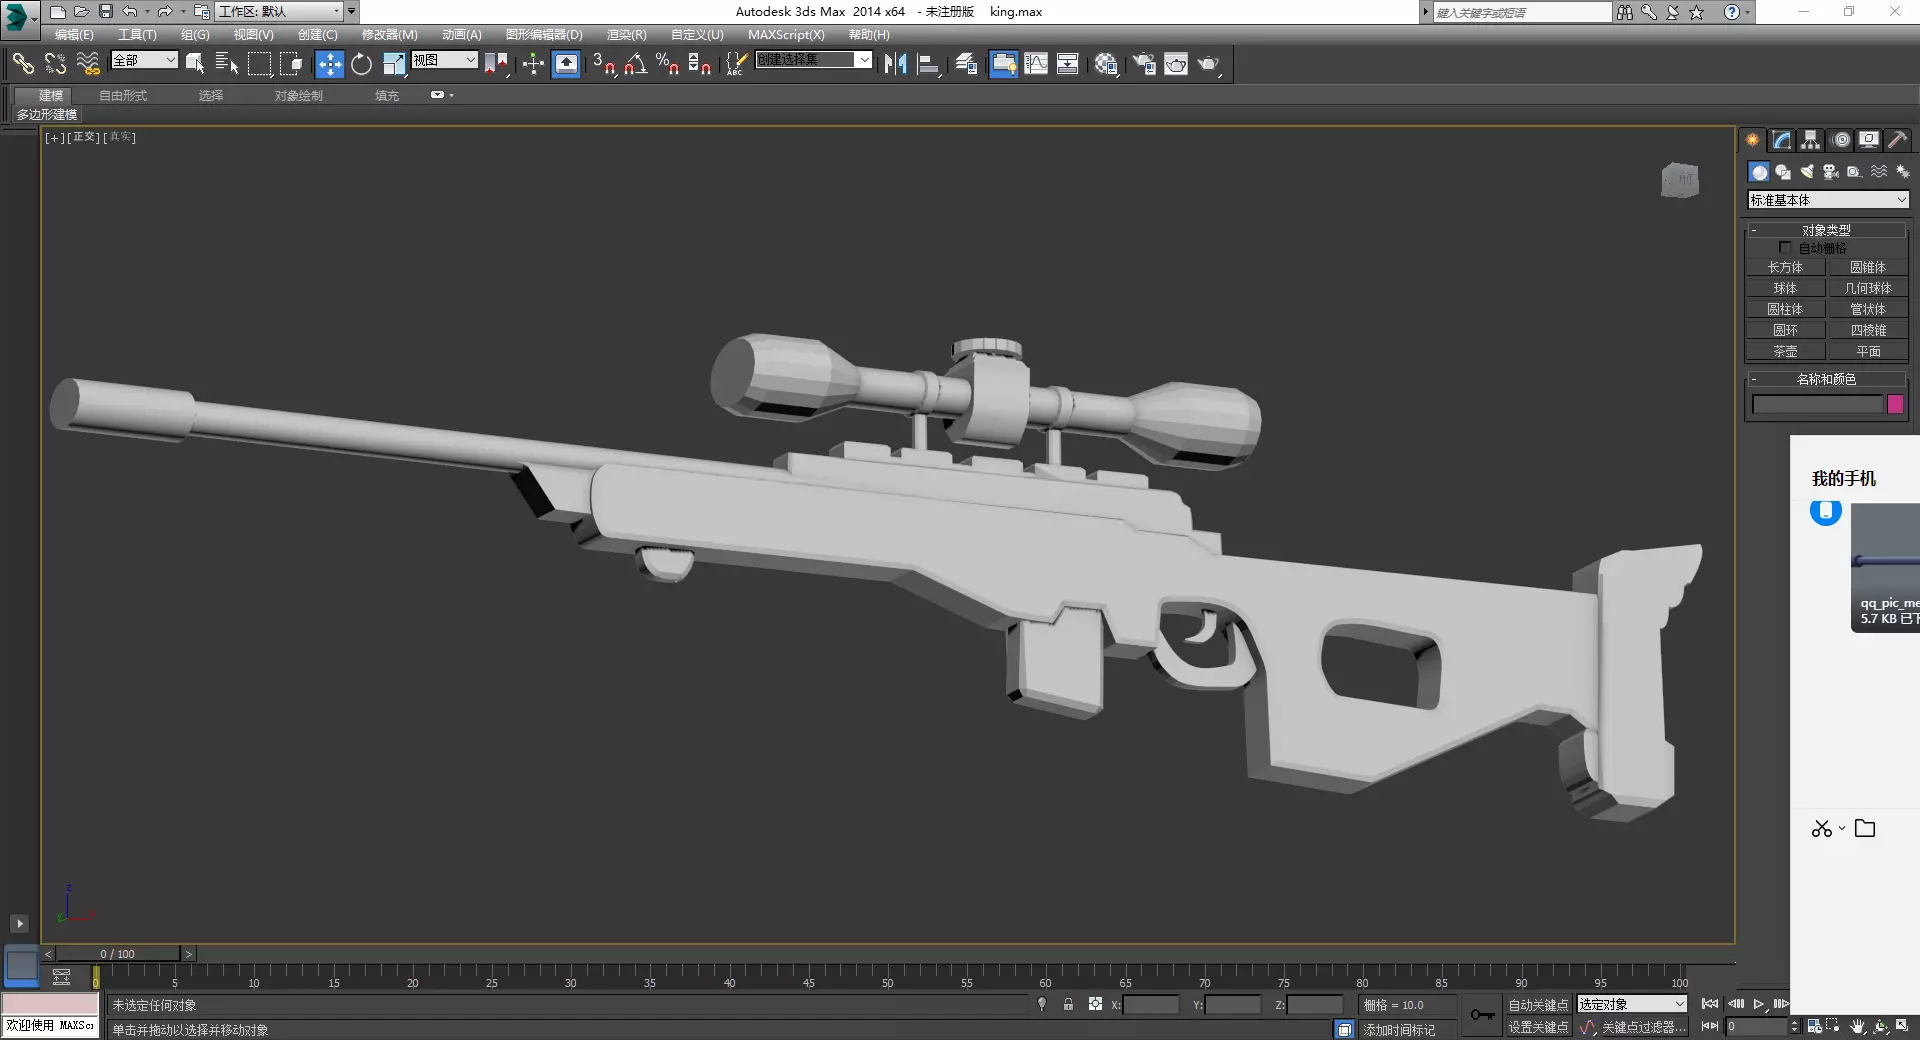This screenshot has height=1040, width=1920.
Task: Click the play animation button
Action: pos(1759,1004)
